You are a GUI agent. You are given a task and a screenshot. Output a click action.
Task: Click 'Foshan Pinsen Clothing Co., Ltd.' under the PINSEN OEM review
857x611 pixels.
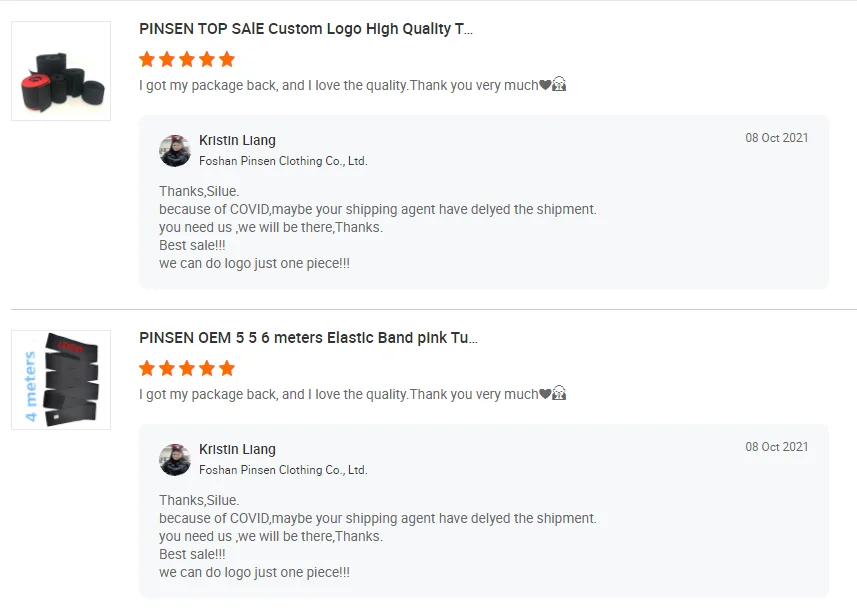[283, 470]
